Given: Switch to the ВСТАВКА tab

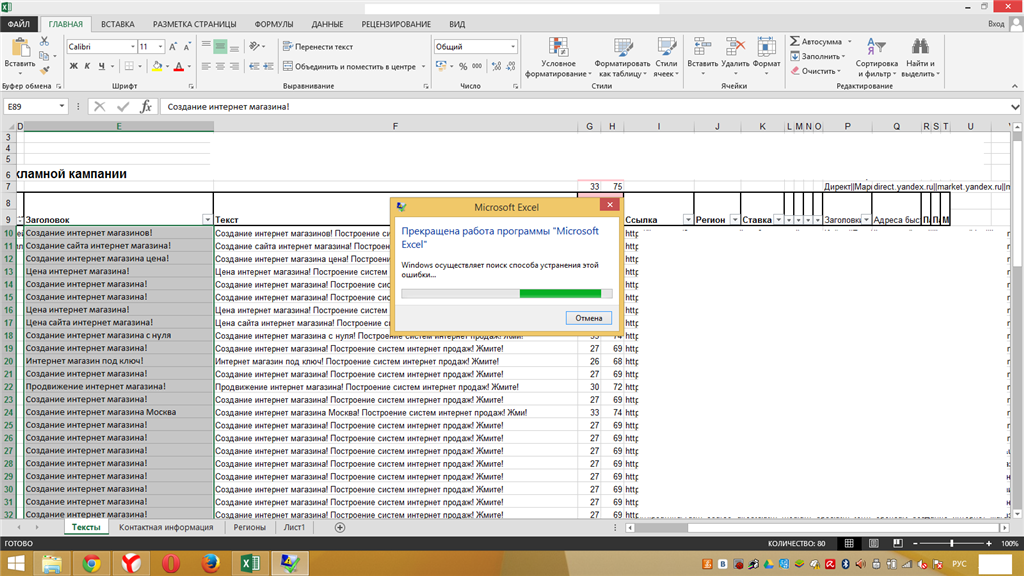Looking at the screenshot, I should click(x=118, y=24).
